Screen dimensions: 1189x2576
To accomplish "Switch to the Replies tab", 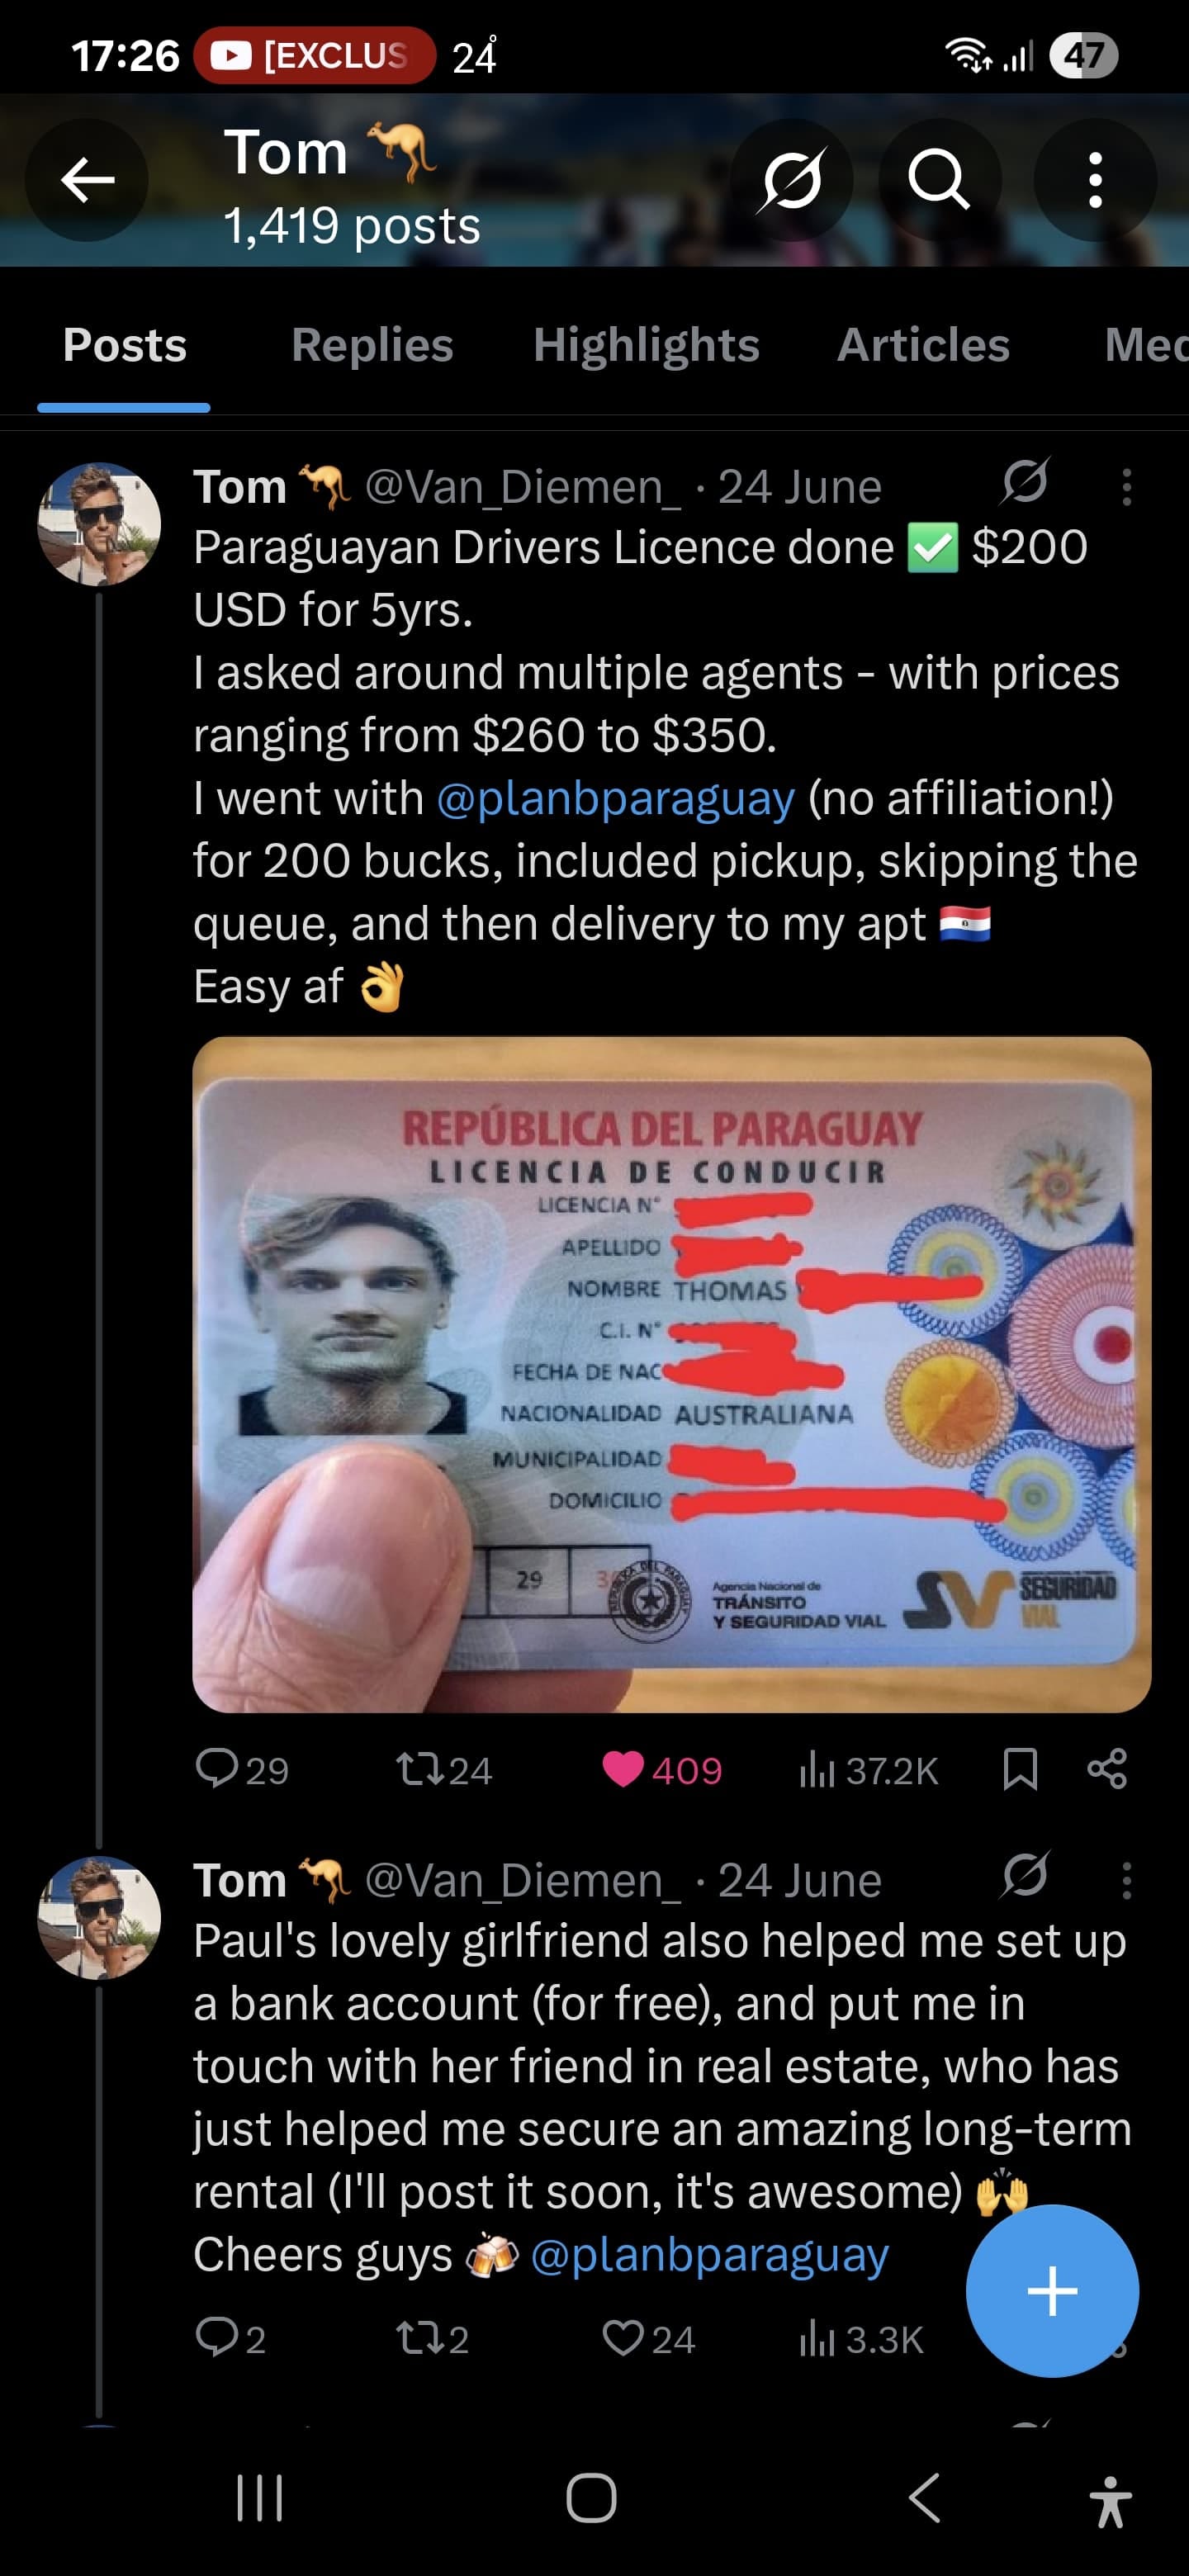I will point(372,345).
